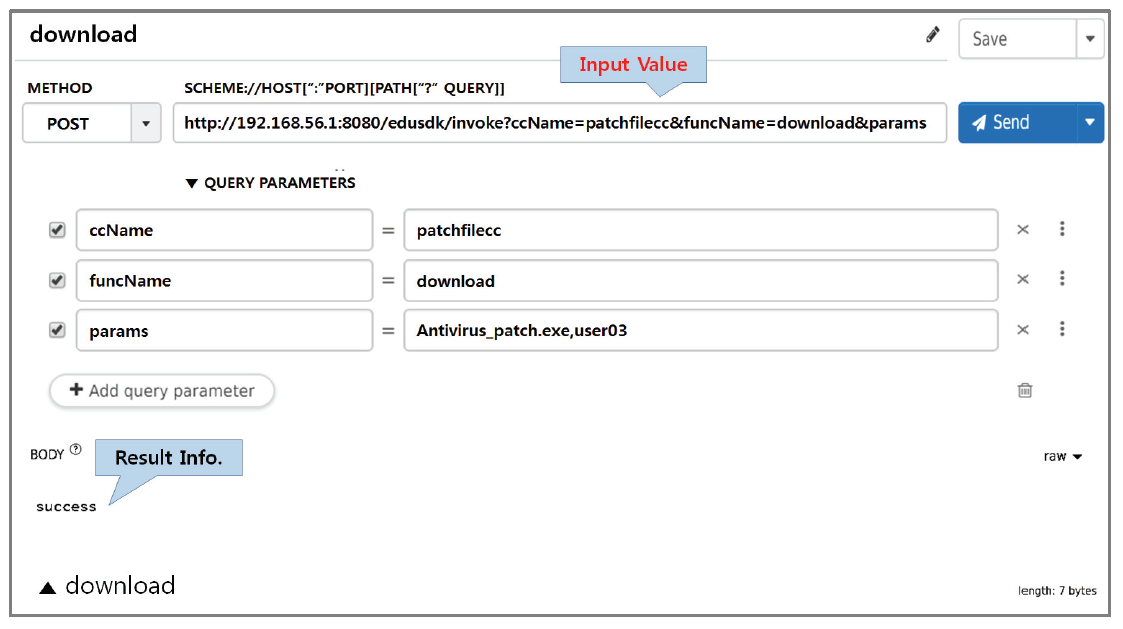Screen dimensions: 1123x629
Task: Click the request URL input field
Action: pyautogui.click(x=559, y=123)
